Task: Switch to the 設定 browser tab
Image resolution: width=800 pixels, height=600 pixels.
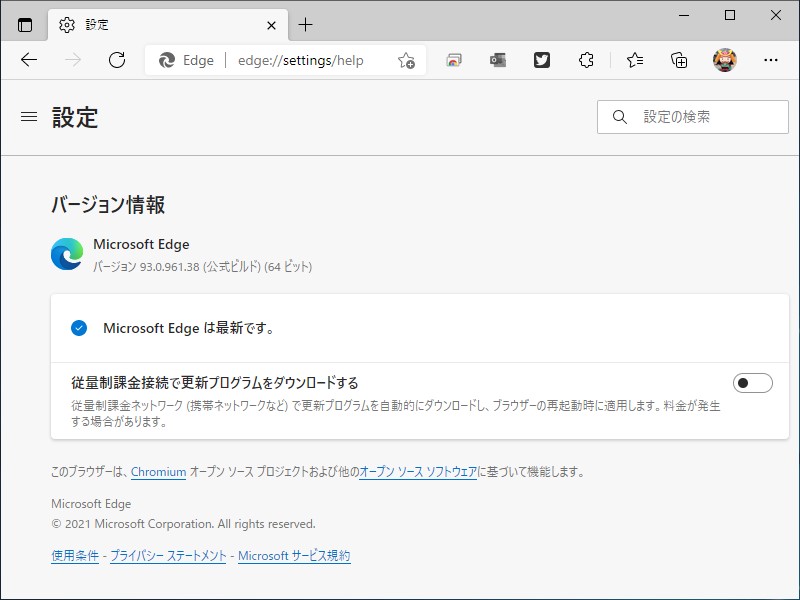Action: coord(150,25)
